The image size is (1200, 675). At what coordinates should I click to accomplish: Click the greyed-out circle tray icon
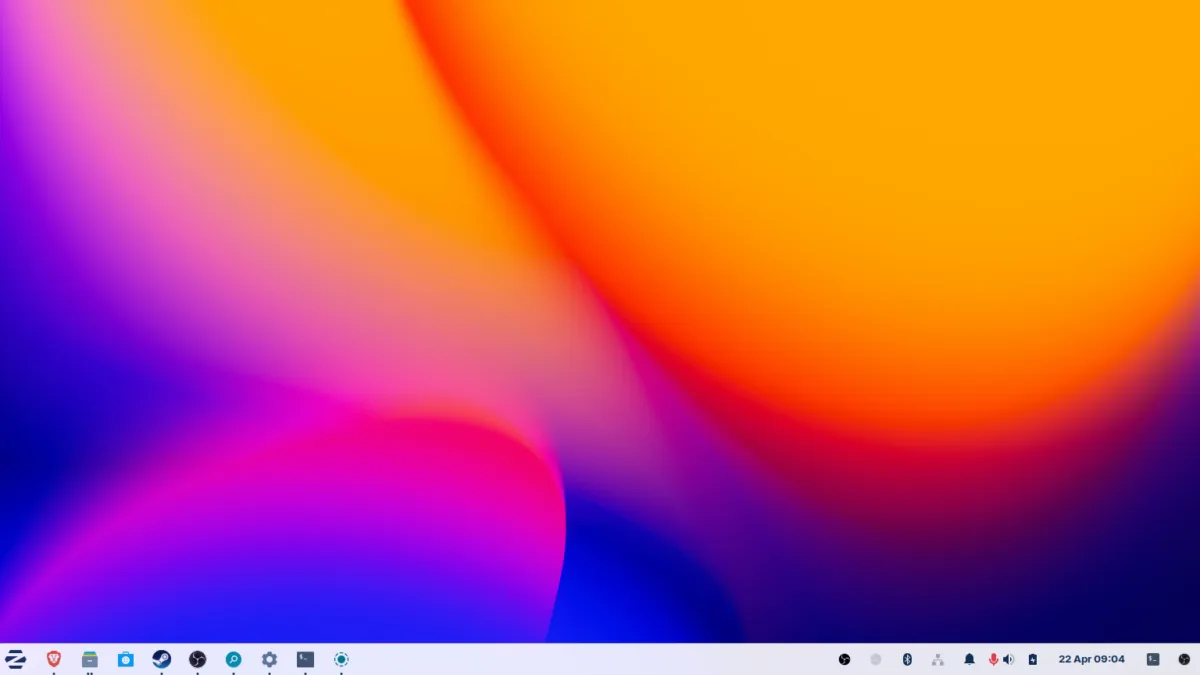pyautogui.click(x=876, y=659)
